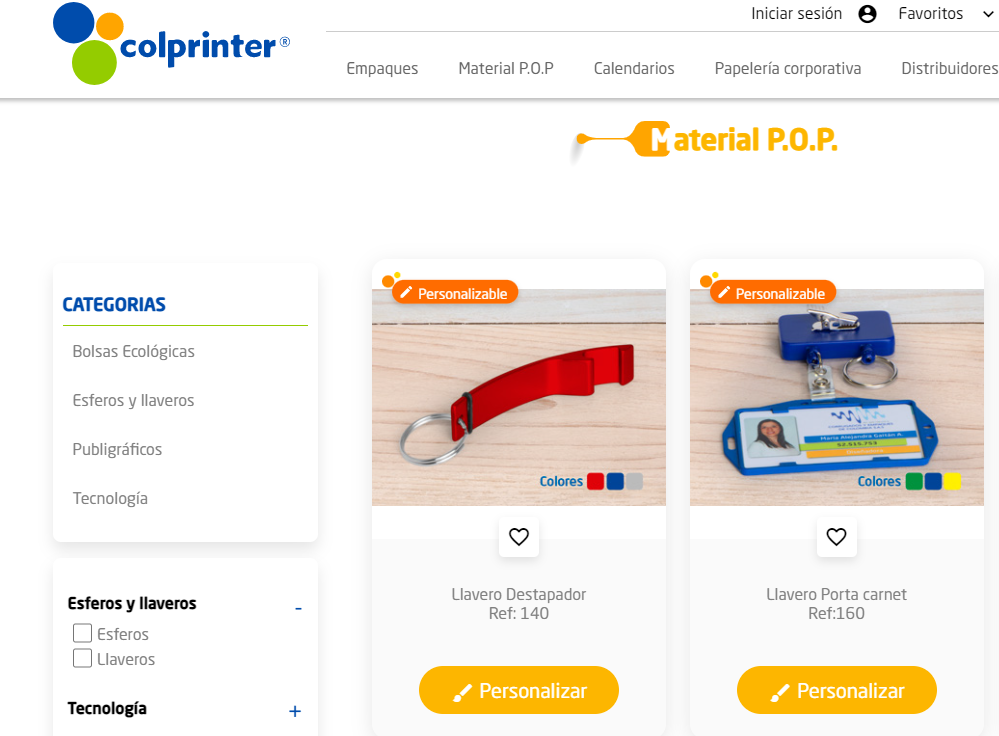Click the user account icon
The image size is (999, 736).
(x=867, y=13)
